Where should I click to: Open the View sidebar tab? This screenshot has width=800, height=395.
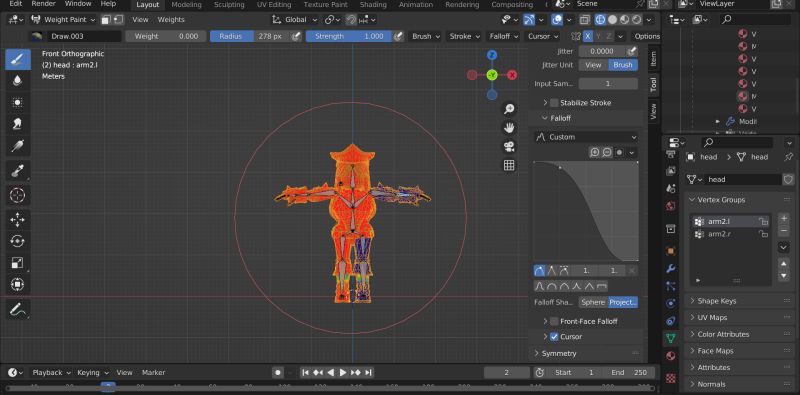pos(654,111)
